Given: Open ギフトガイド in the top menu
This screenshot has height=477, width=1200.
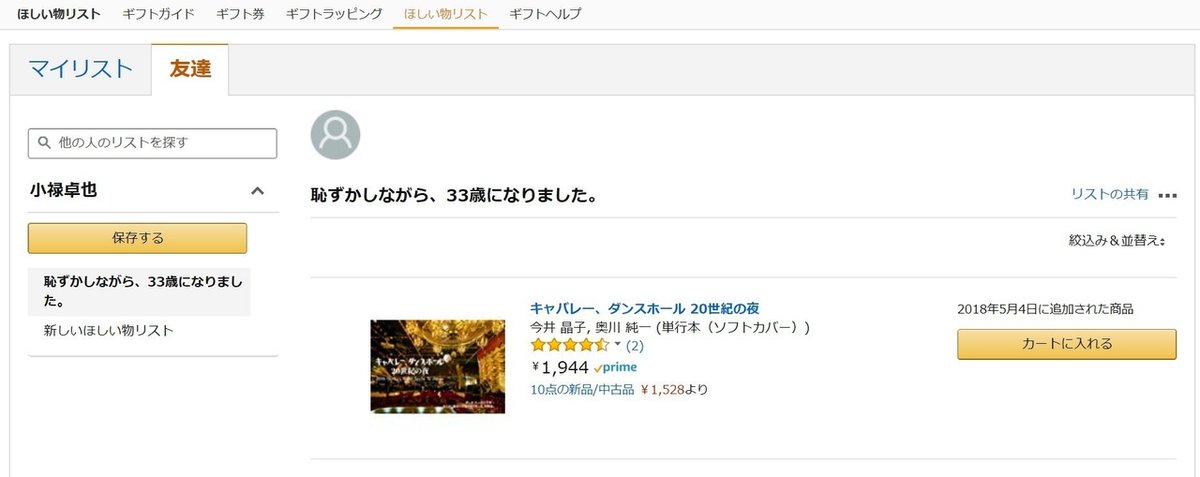Looking at the screenshot, I should coord(158,14).
